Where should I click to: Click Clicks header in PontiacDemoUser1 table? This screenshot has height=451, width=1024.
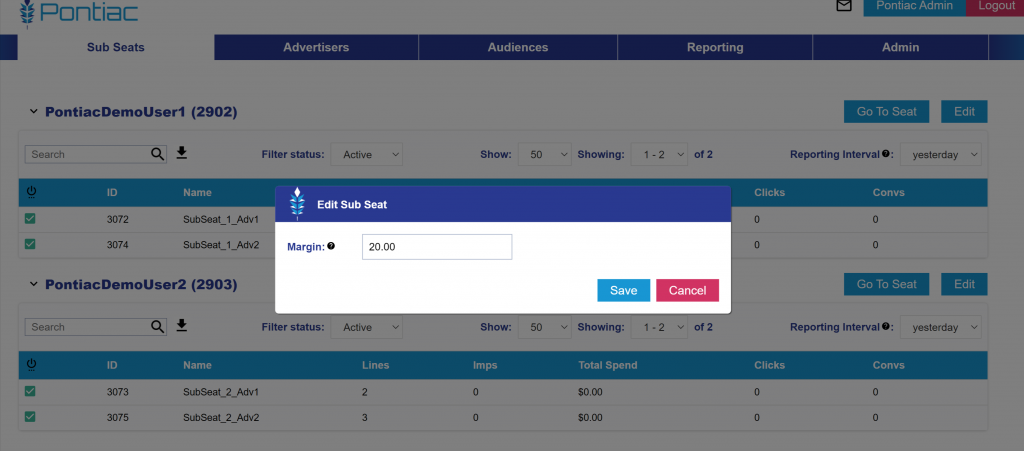[x=769, y=193]
